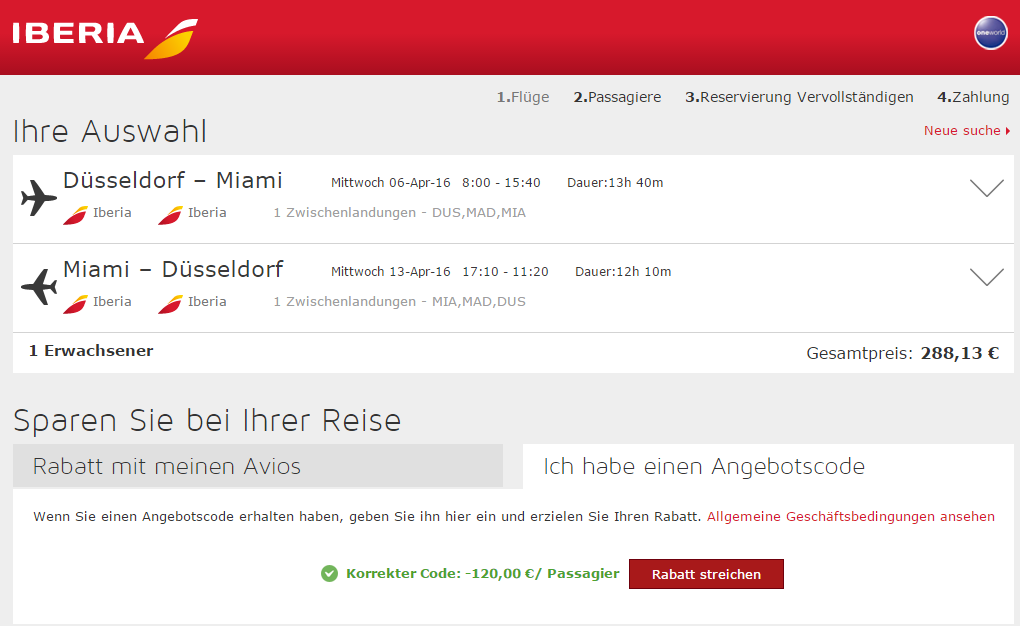Click the 8:00 - 15:40 flight times
The image size is (1020, 626).
(x=501, y=183)
